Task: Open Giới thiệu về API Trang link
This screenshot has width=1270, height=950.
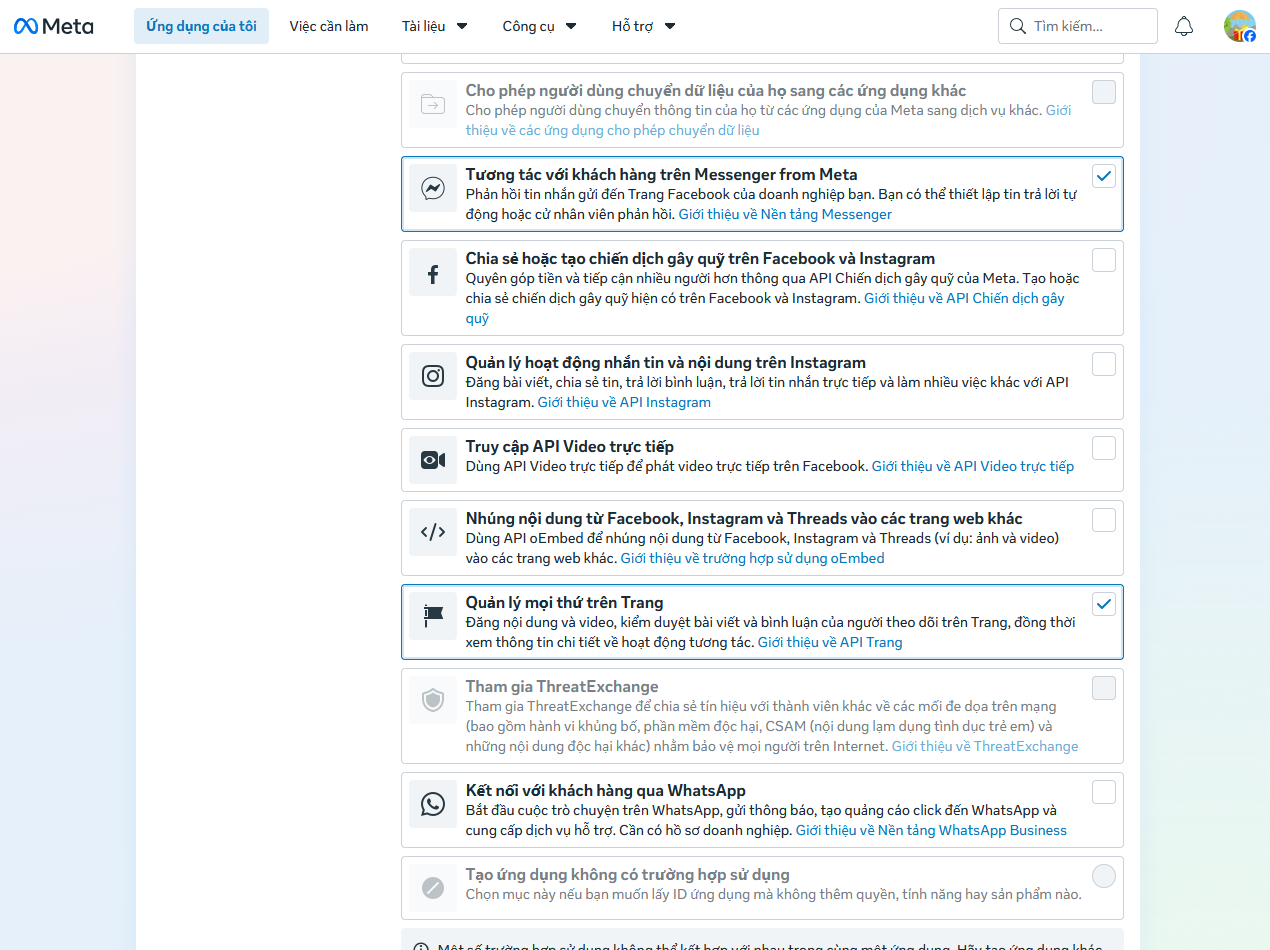Action: 830,642
